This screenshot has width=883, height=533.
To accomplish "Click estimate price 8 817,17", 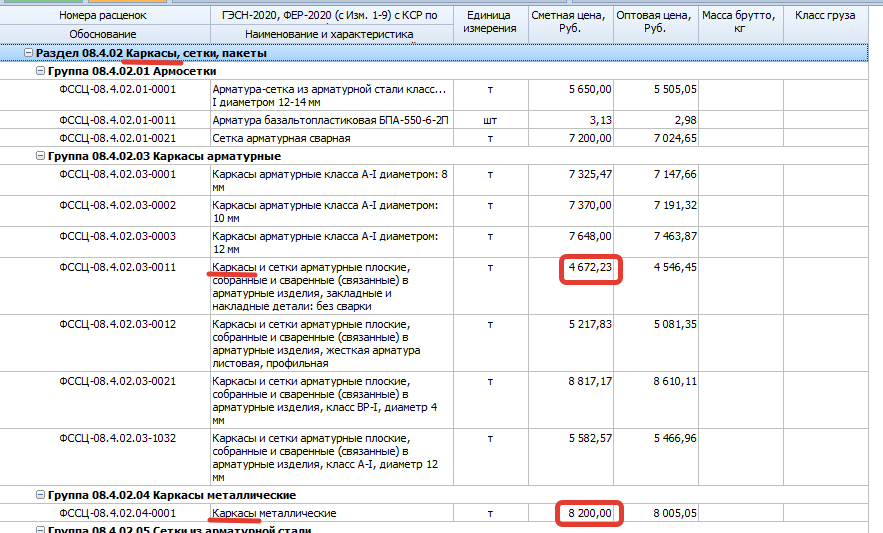I will click(x=590, y=381).
